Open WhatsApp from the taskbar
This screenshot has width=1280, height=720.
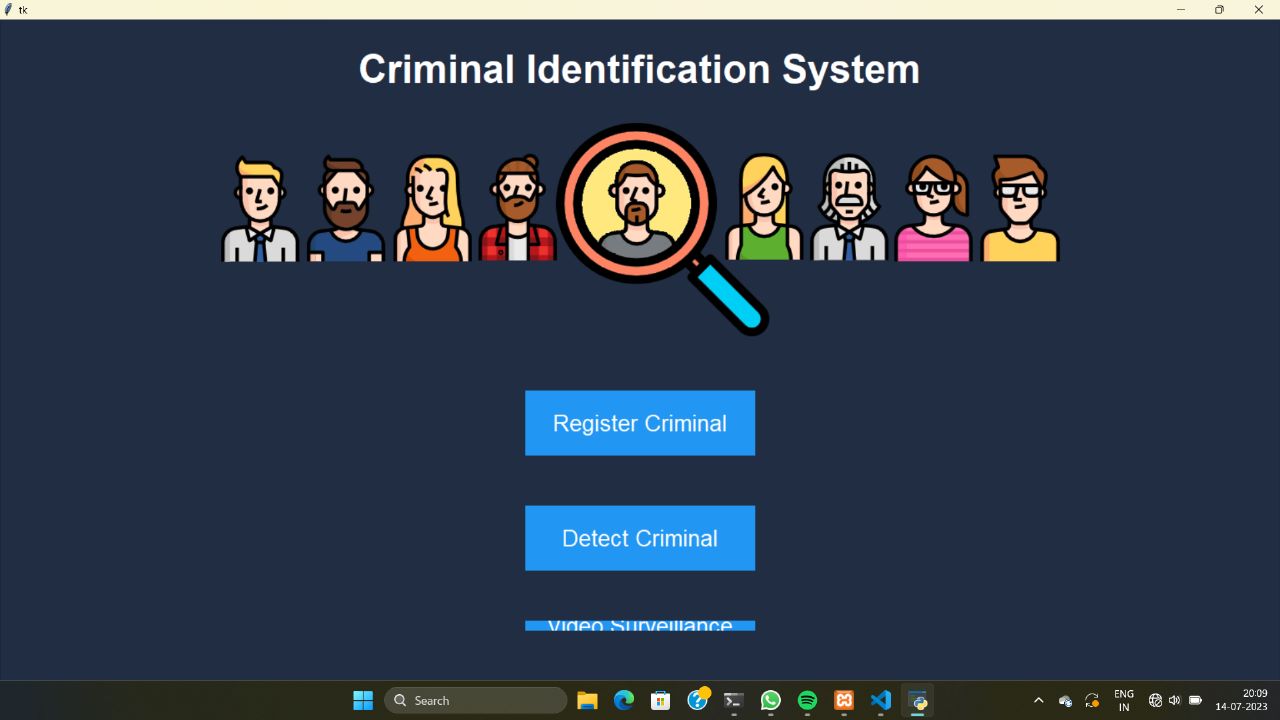(770, 700)
